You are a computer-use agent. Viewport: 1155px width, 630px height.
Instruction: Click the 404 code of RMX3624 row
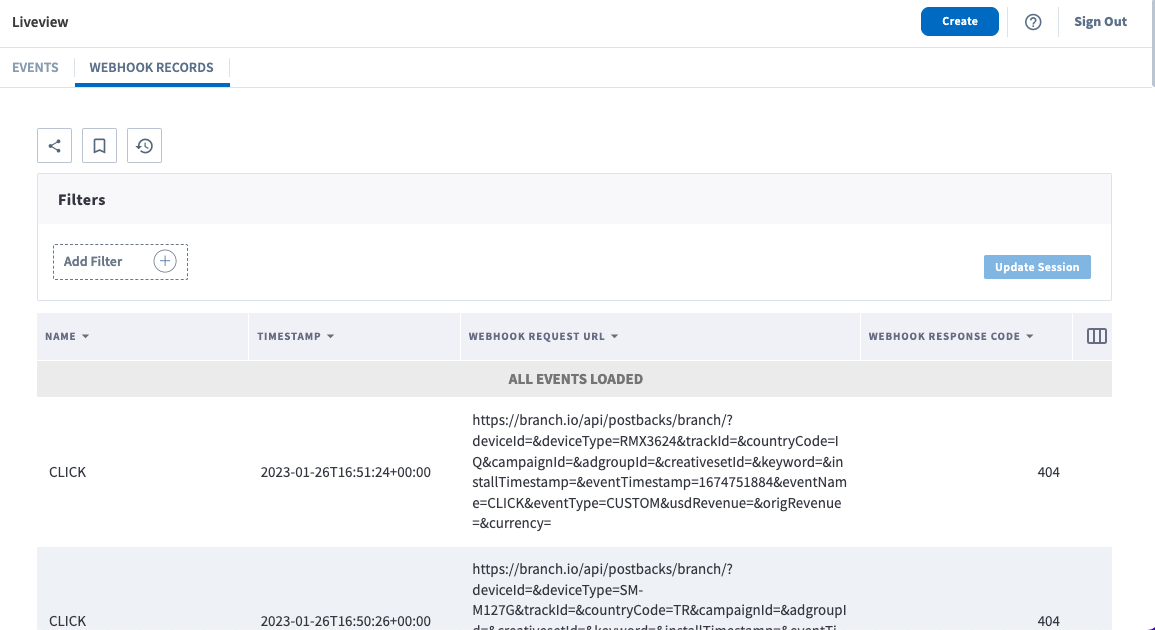[1048, 472]
